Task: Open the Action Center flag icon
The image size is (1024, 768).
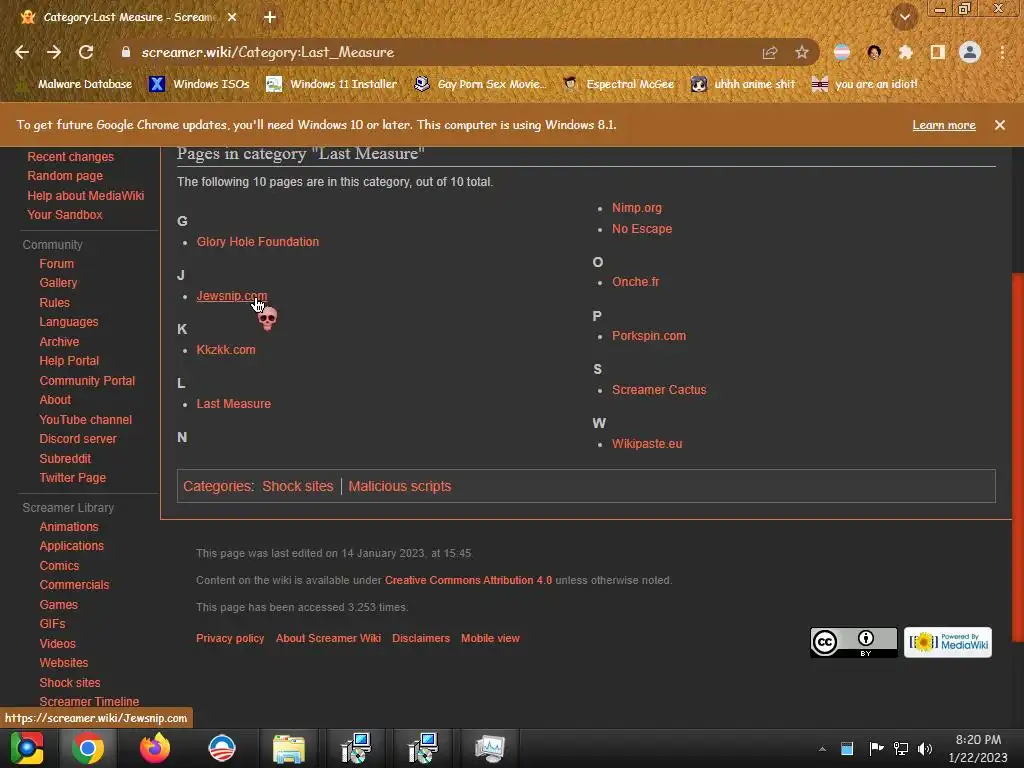Action: (876, 749)
